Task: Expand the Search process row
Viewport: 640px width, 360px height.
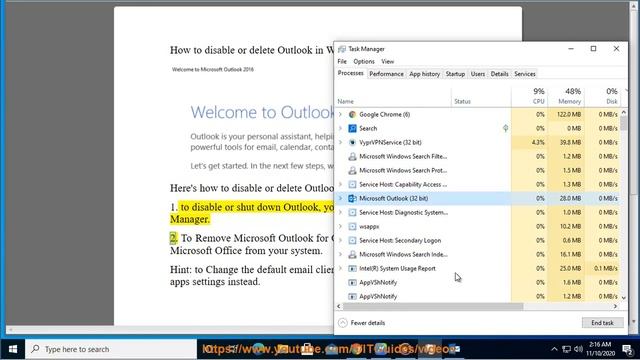Action: click(x=340, y=128)
